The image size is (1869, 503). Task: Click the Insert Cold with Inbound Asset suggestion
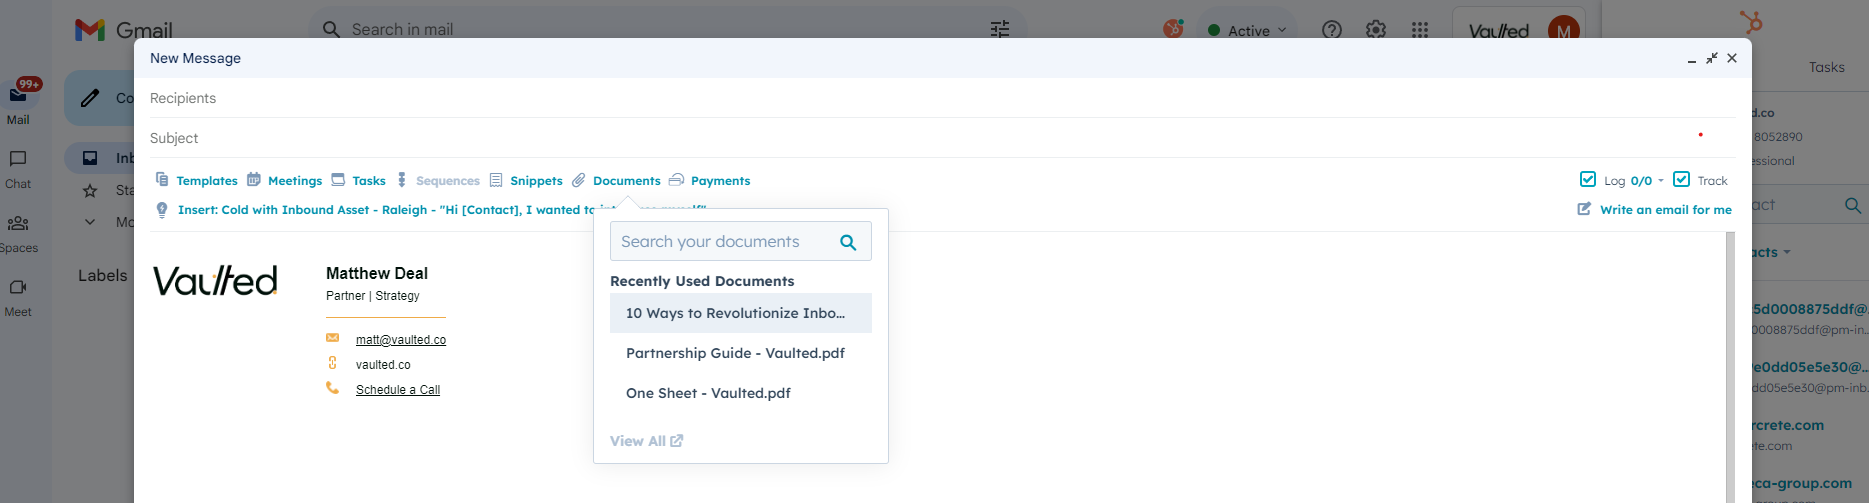(x=442, y=210)
